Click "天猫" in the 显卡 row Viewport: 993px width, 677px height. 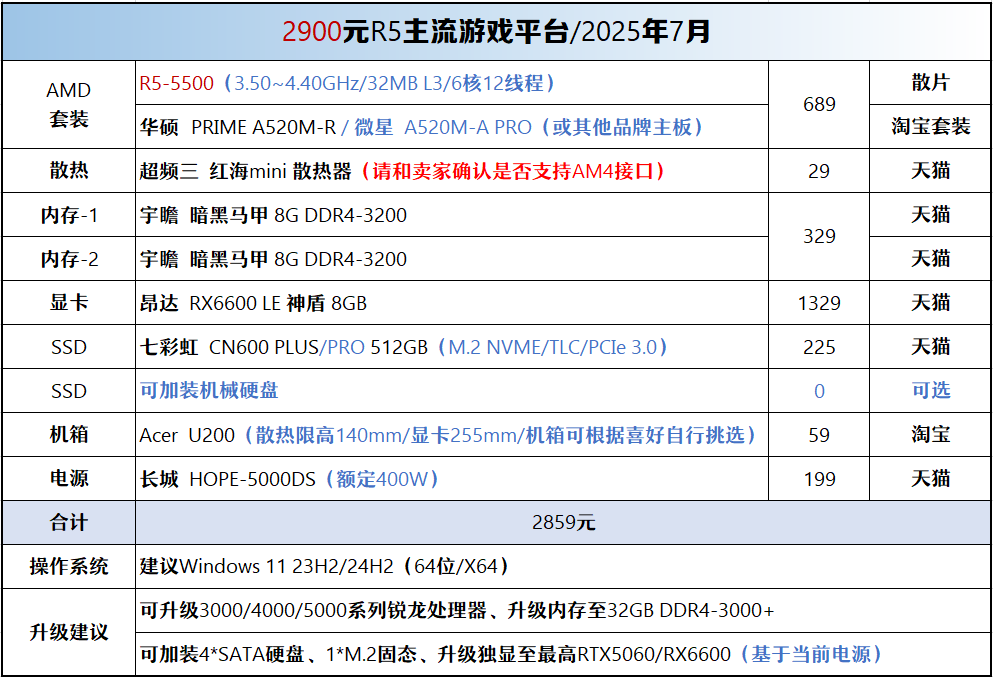coord(930,303)
